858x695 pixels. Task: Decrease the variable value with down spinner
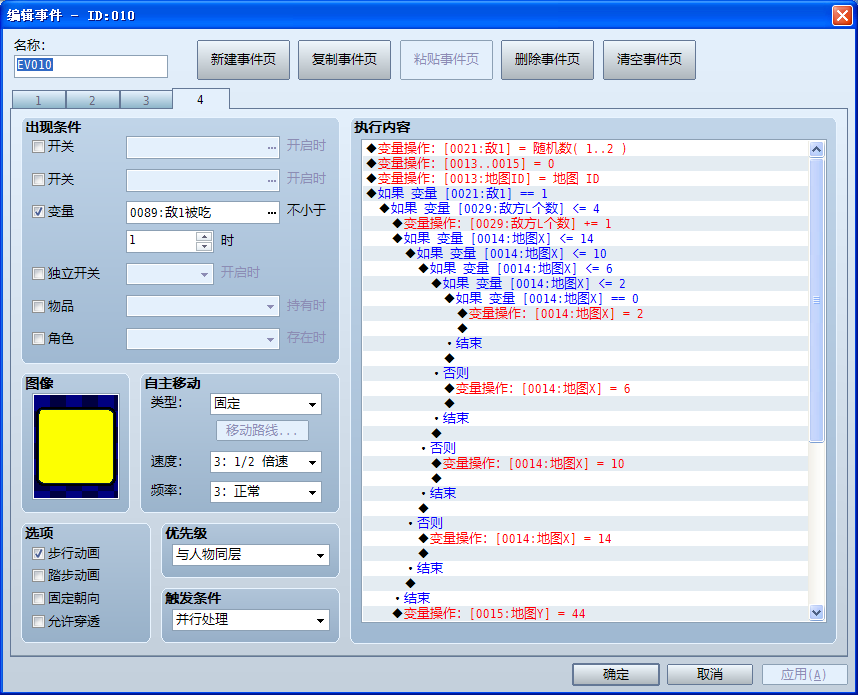[204, 246]
